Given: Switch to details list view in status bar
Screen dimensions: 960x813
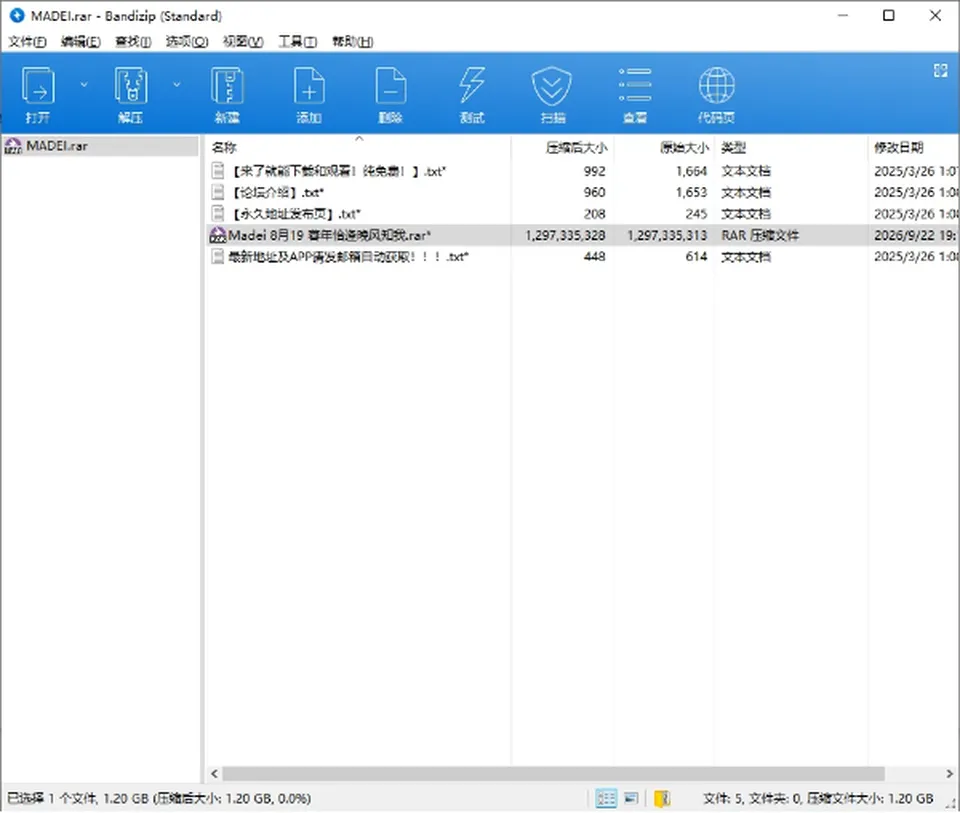Looking at the screenshot, I should [x=606, y=798].
